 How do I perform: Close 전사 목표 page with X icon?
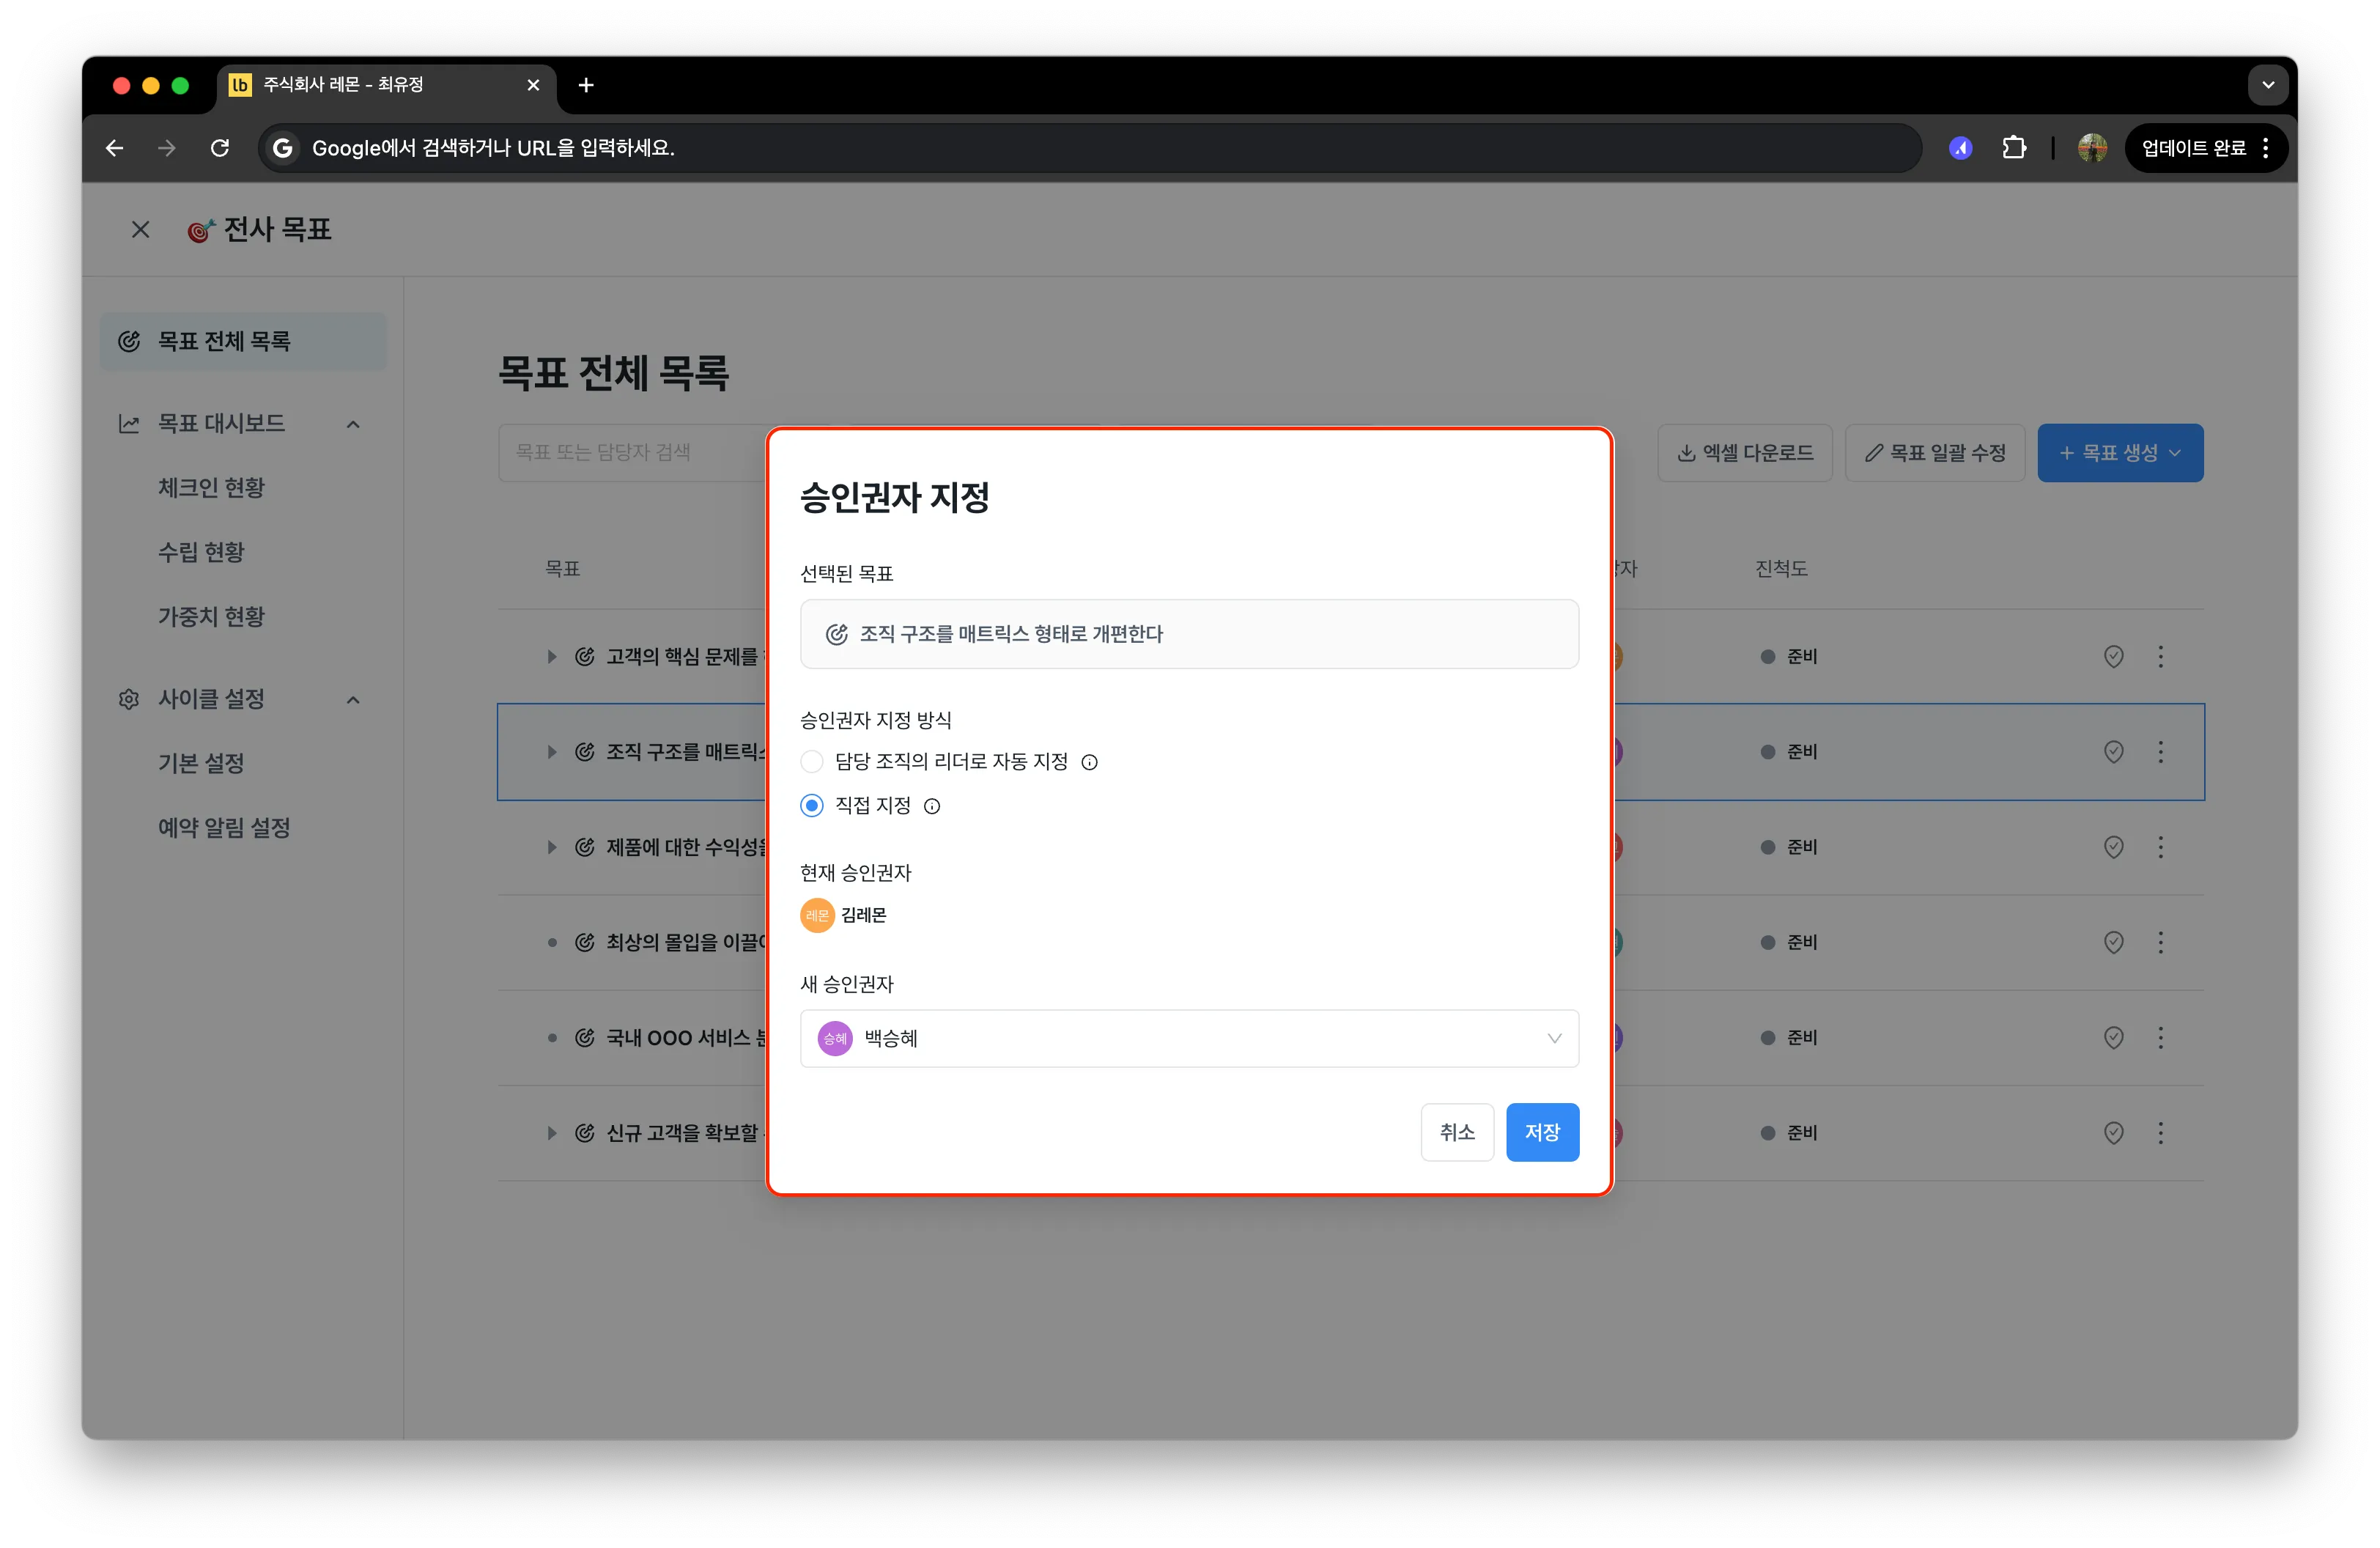coord(141,230)
